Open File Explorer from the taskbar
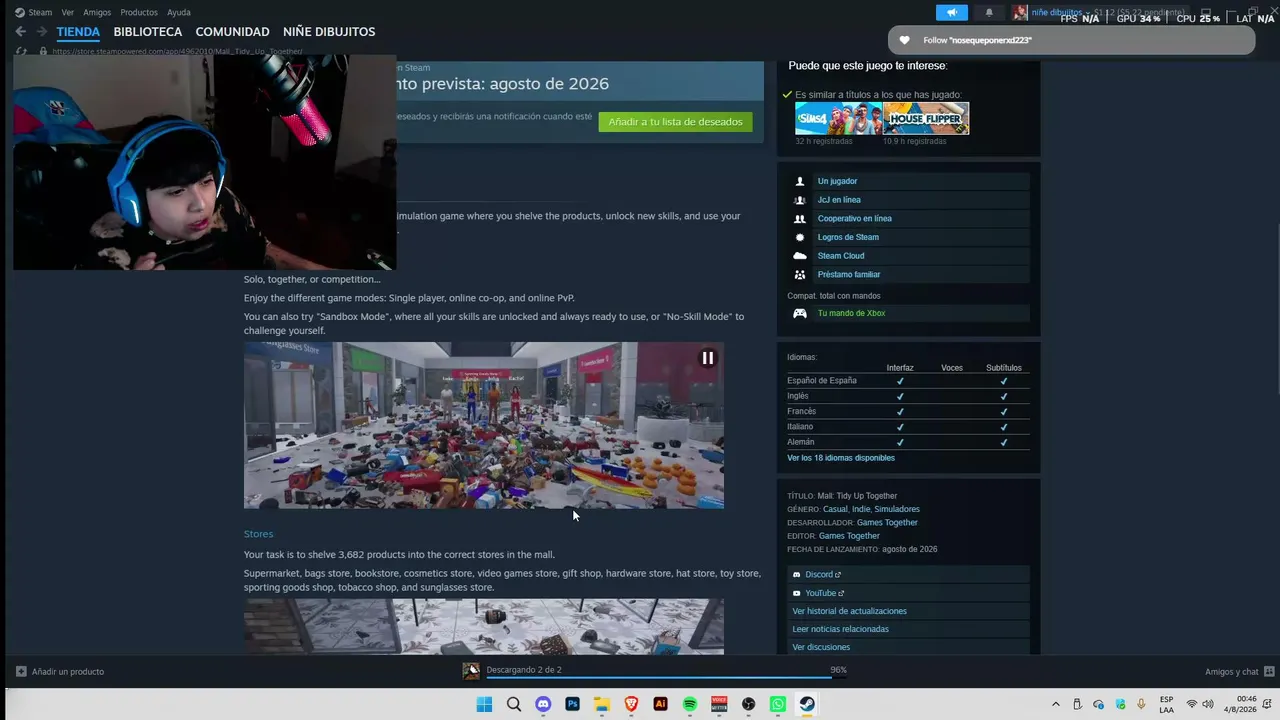 tap(602, 704)
